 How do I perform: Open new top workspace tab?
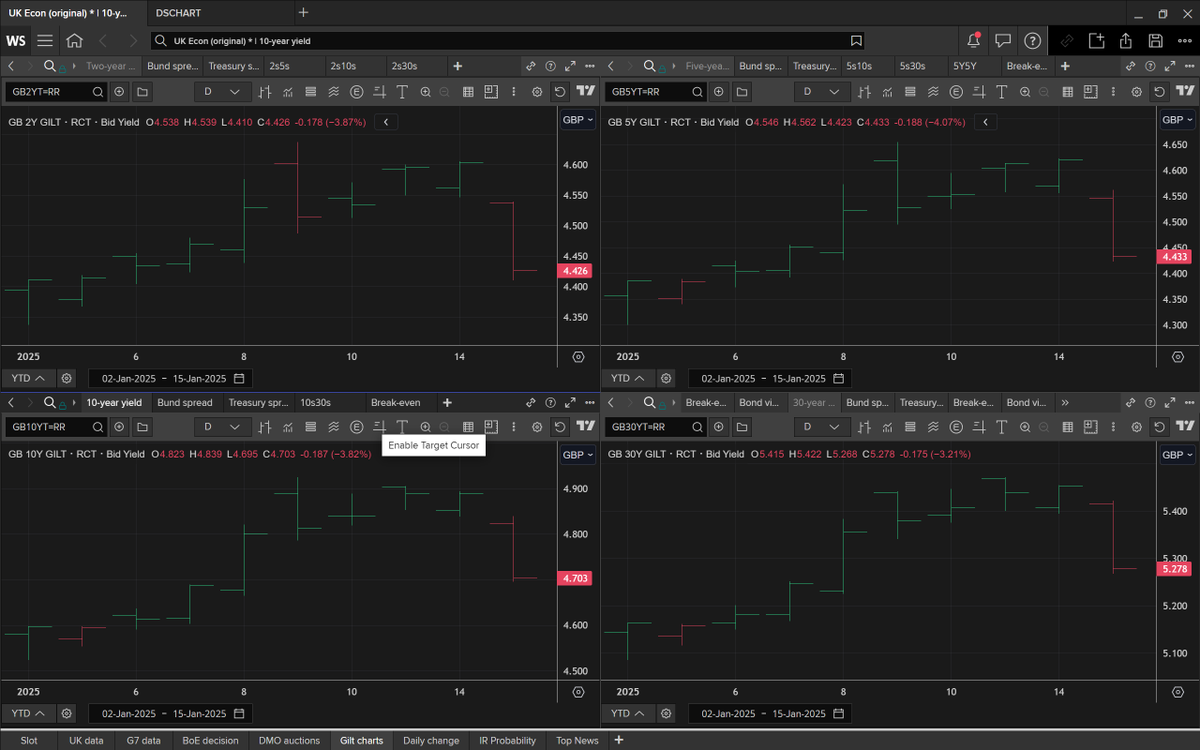click(x=303, y=12)
